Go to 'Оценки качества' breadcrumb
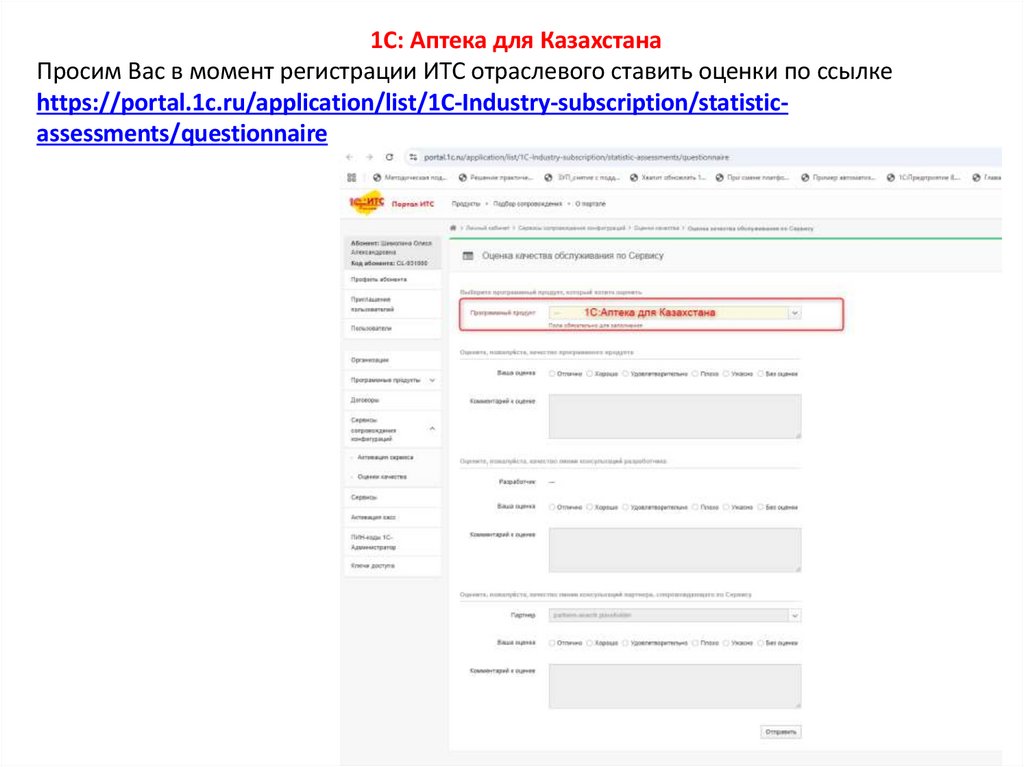 [x=657, y=228]
